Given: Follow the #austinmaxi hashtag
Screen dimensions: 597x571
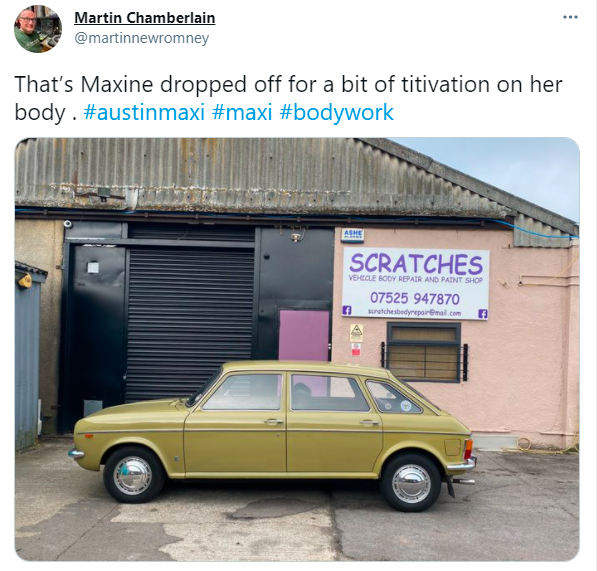Looking at the screenshot, I should [144, 112].
